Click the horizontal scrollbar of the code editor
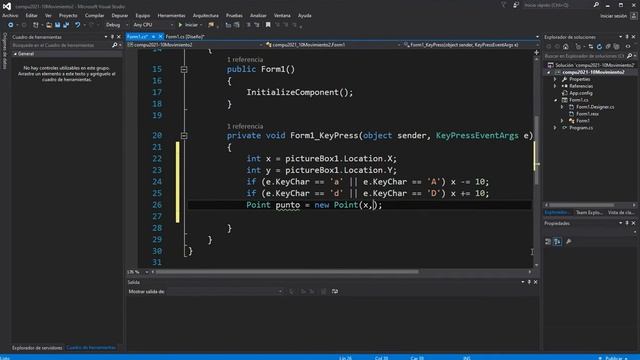Image resolution: width=640 pixels, height=360 pixels. [287, 272]
